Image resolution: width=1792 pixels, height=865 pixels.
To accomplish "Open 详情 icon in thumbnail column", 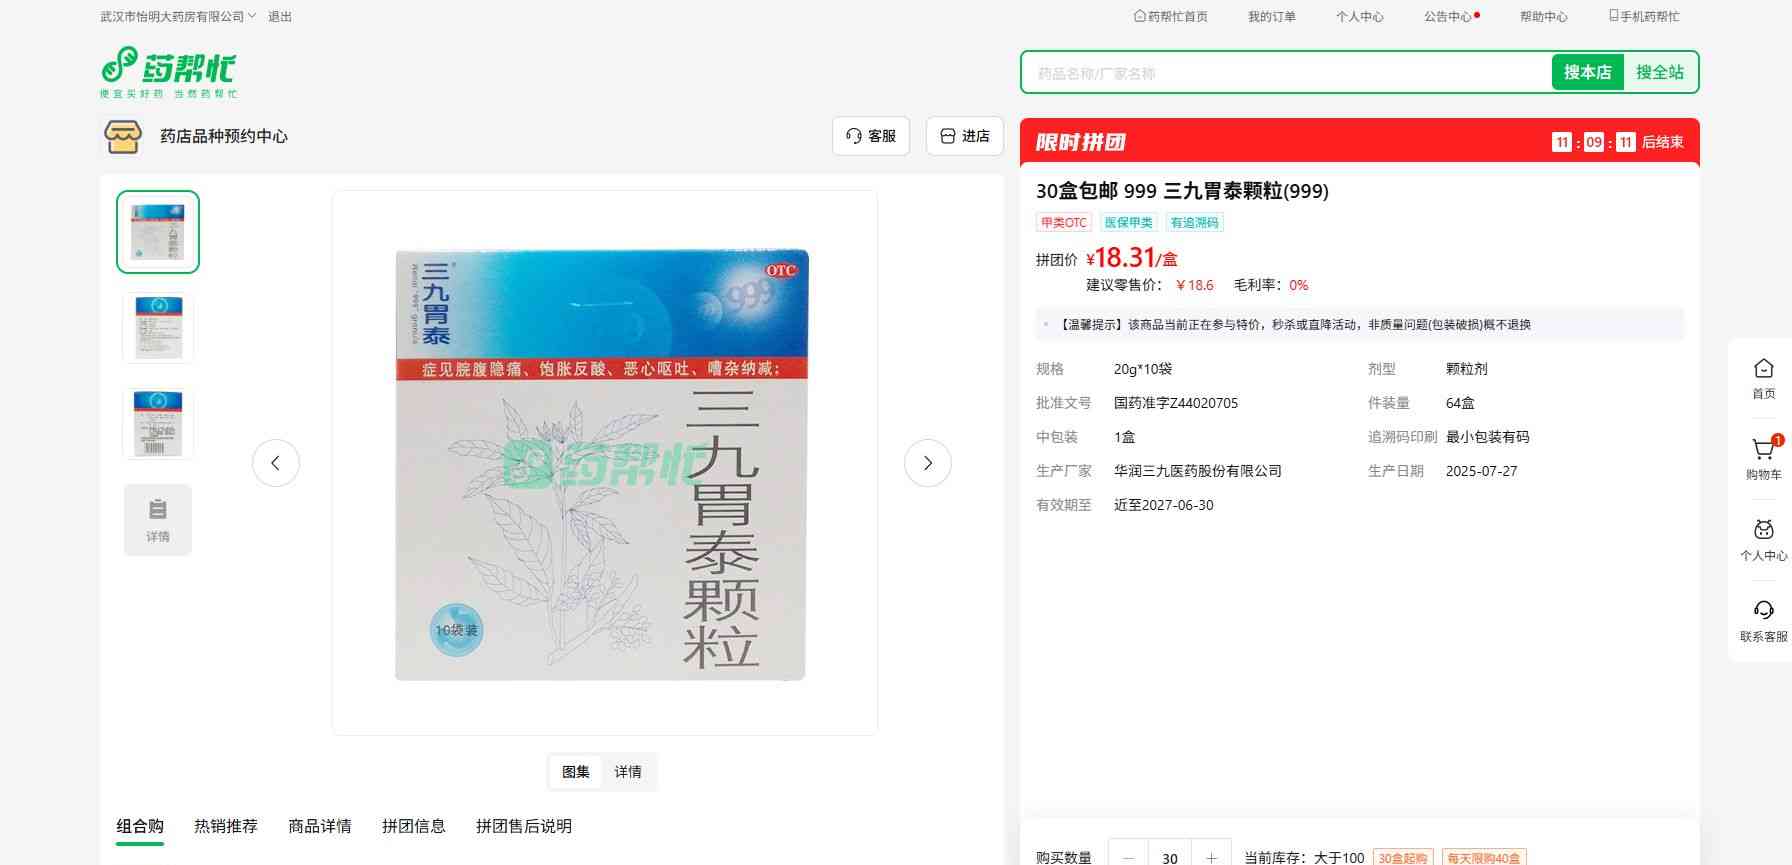I will pyautogui.click(x=158, y=520).
